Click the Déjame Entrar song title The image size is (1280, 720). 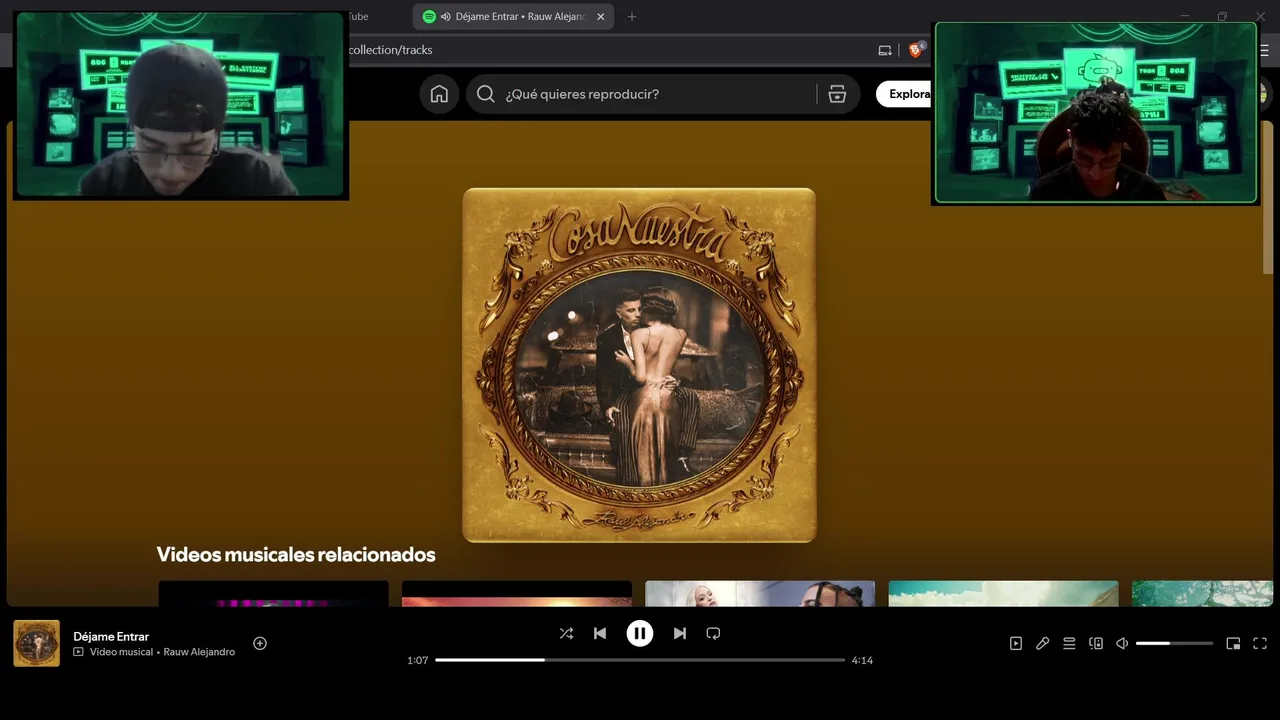click(111, 636)
